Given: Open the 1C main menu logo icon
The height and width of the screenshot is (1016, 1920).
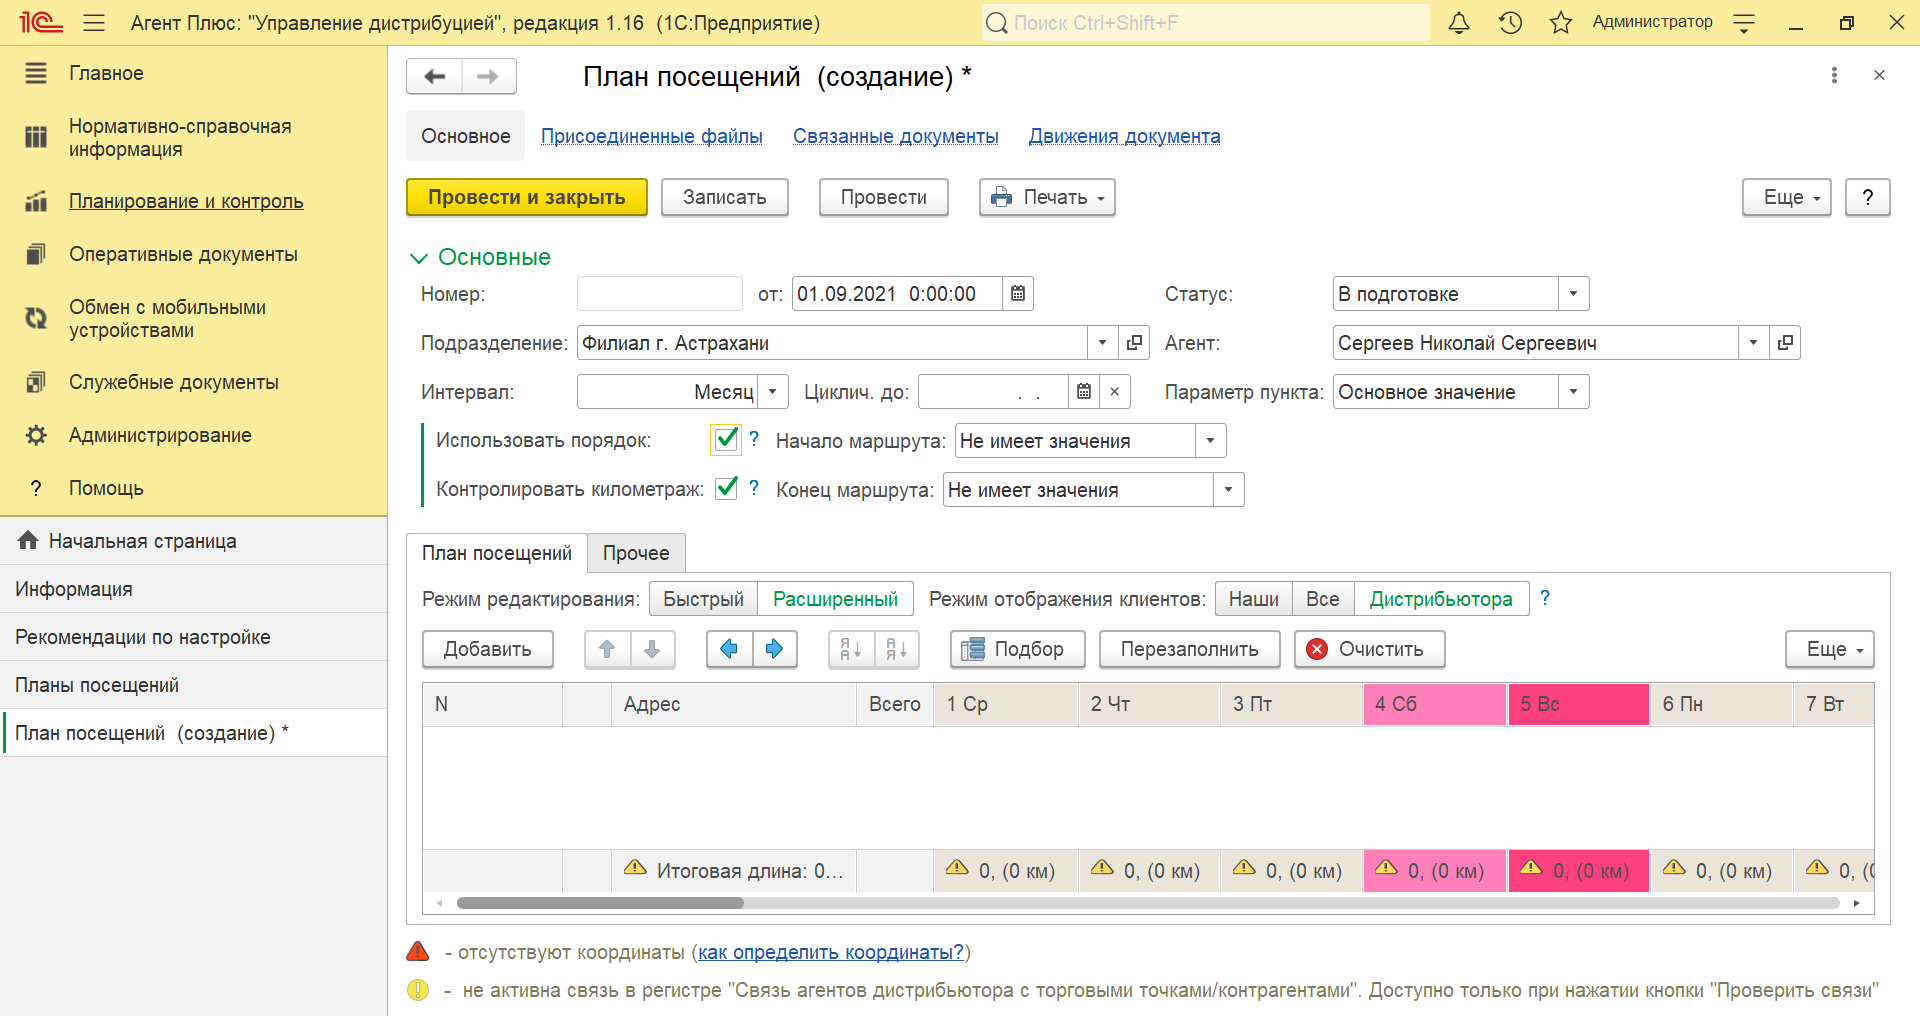Looking at the screenshot, I should pyautogui.click(x=41, y=22).
